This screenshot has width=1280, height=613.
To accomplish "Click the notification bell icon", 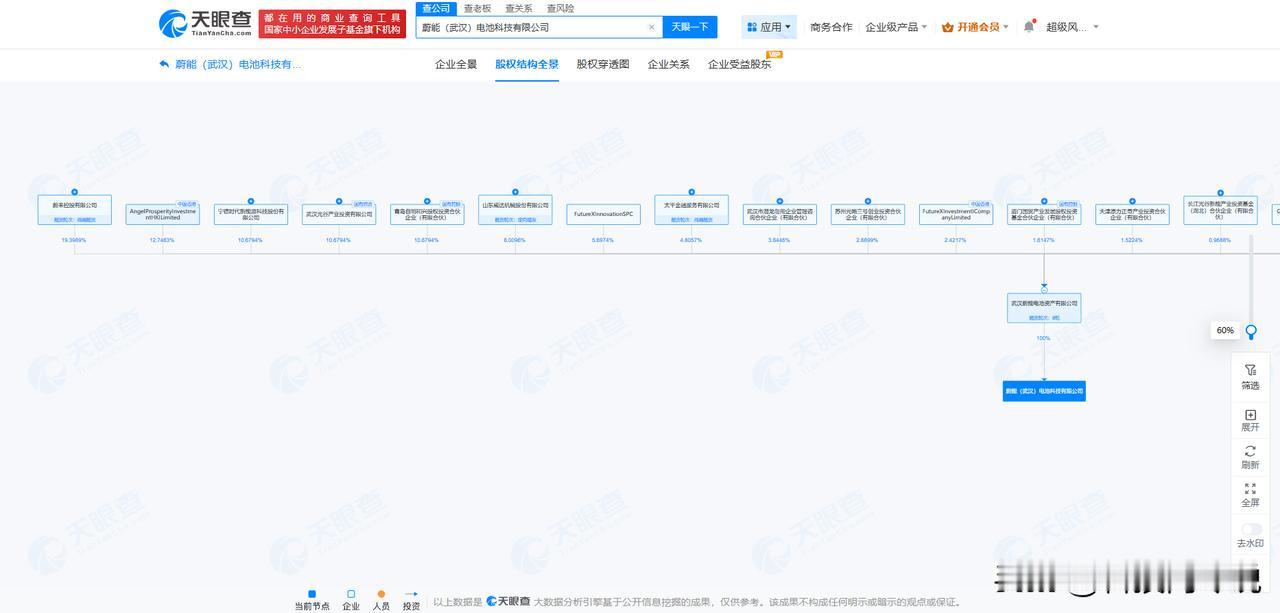I will [1028, 27].
